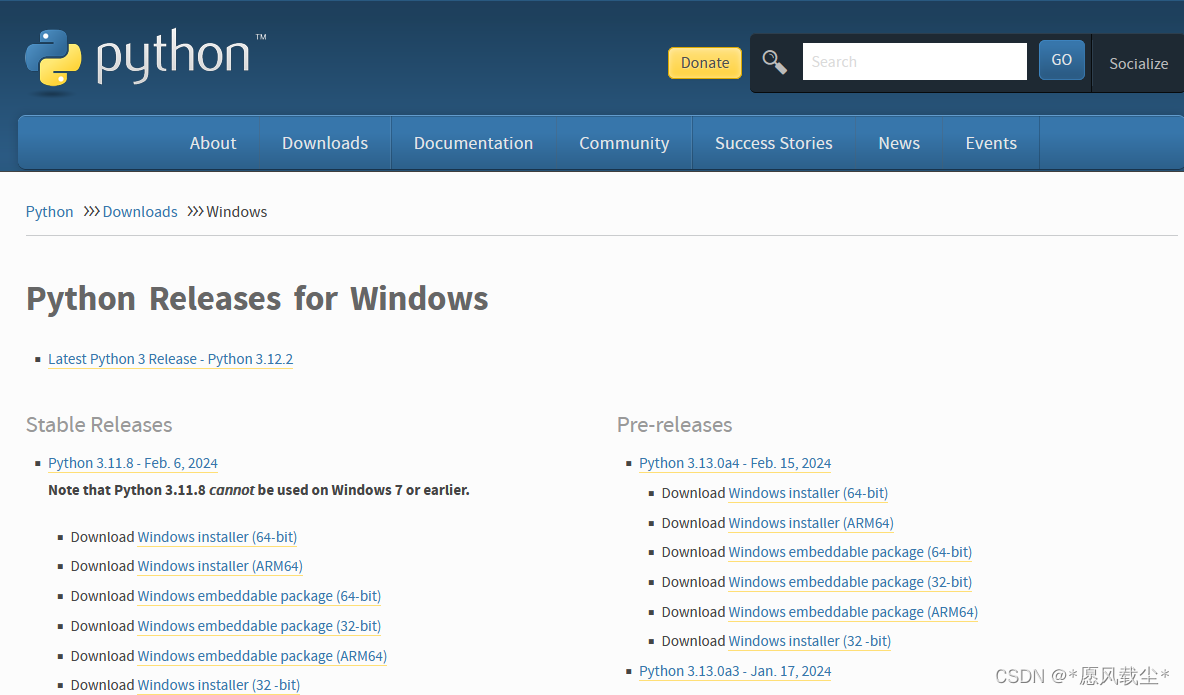Open the Success Stories menu item

click(x=774, y=143)
